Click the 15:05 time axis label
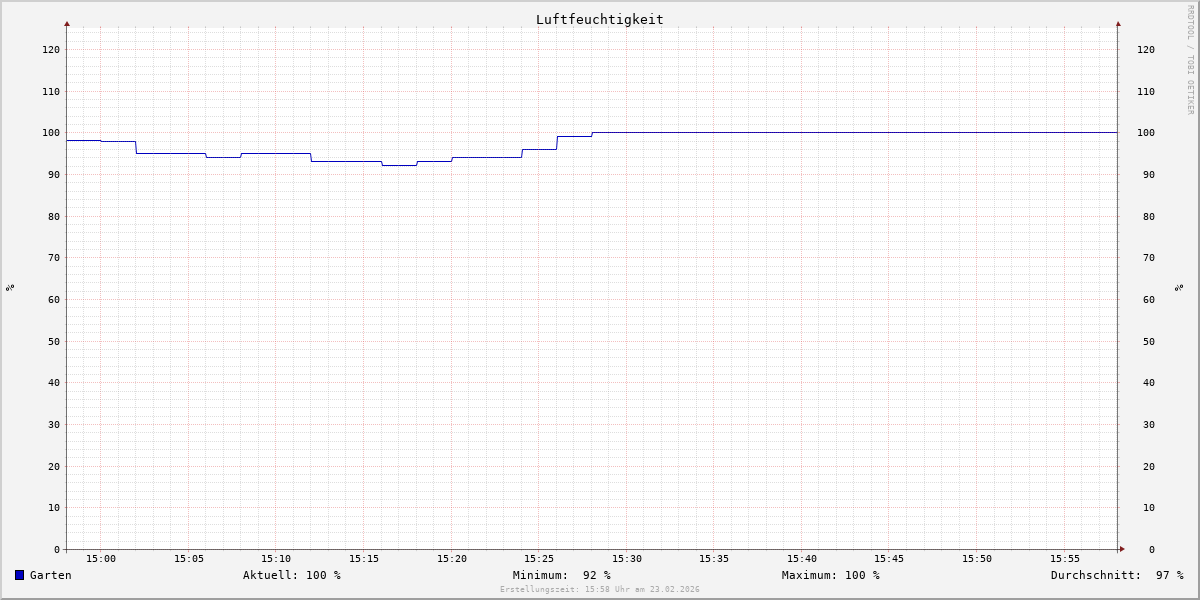Image resolution: width=1200 pixels, height=600 pixels. point(189,559)
